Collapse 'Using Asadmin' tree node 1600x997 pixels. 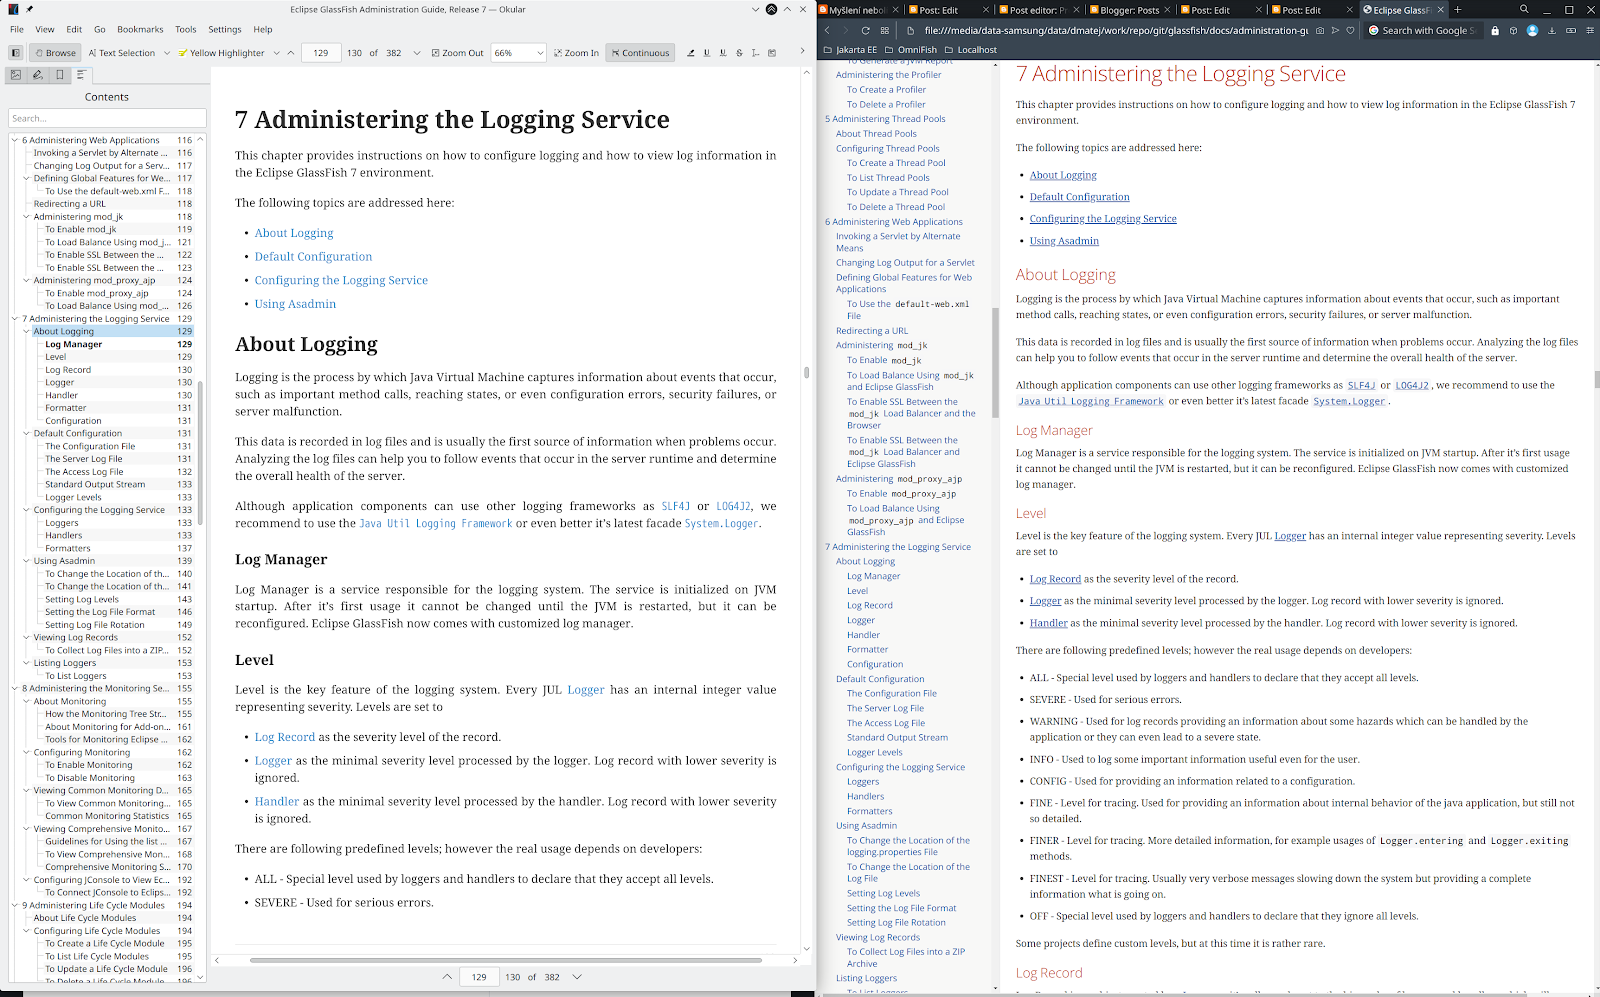click(x=26, y=561)
